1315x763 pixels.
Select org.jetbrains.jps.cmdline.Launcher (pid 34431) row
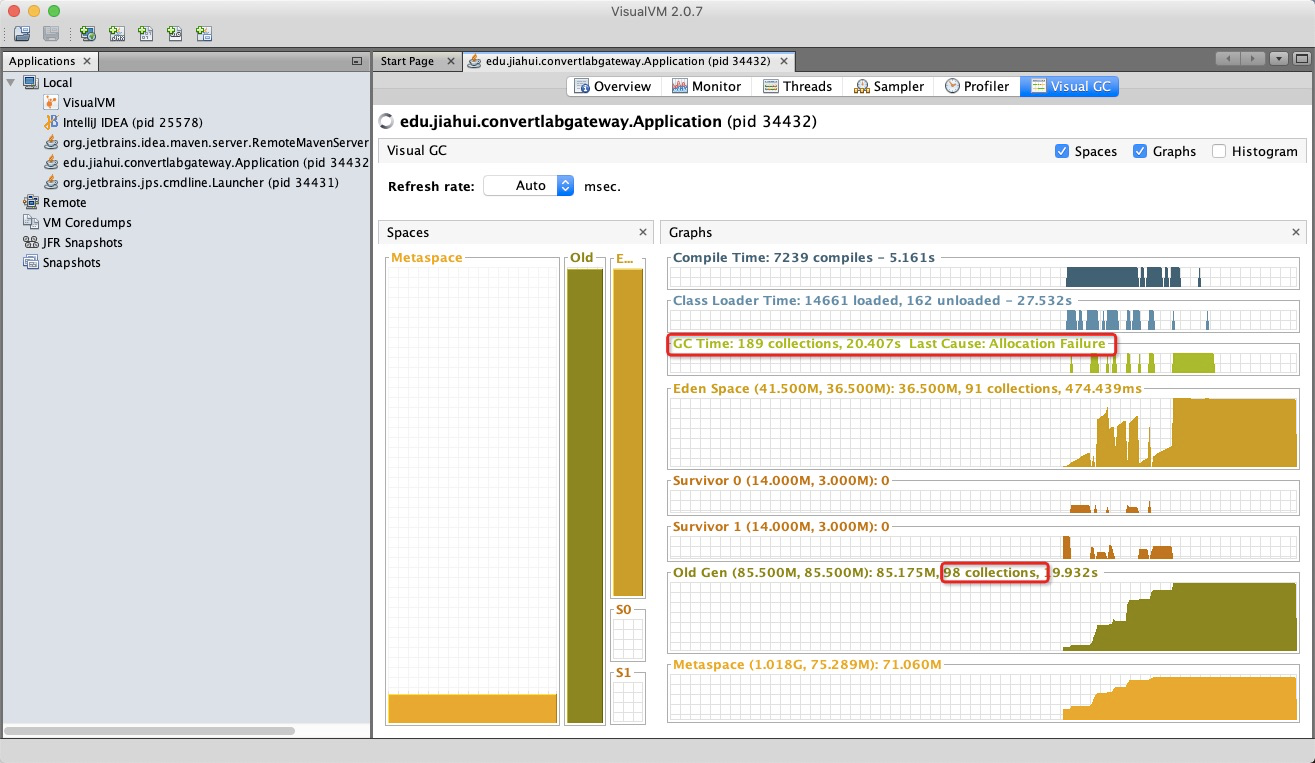tap(200, 183)
